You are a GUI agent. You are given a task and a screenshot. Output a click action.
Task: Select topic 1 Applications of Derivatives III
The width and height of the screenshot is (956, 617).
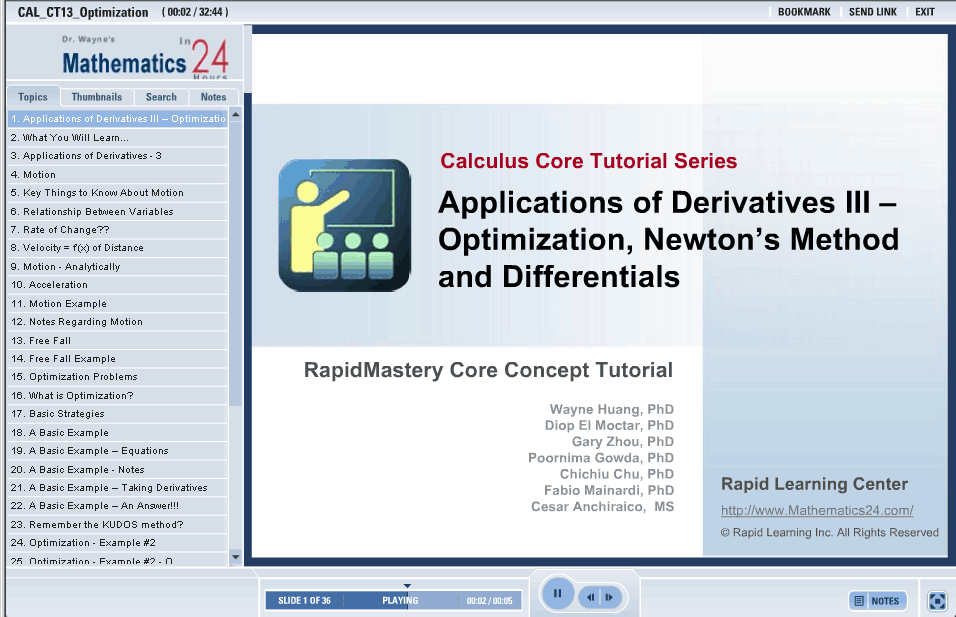point(118,118)
